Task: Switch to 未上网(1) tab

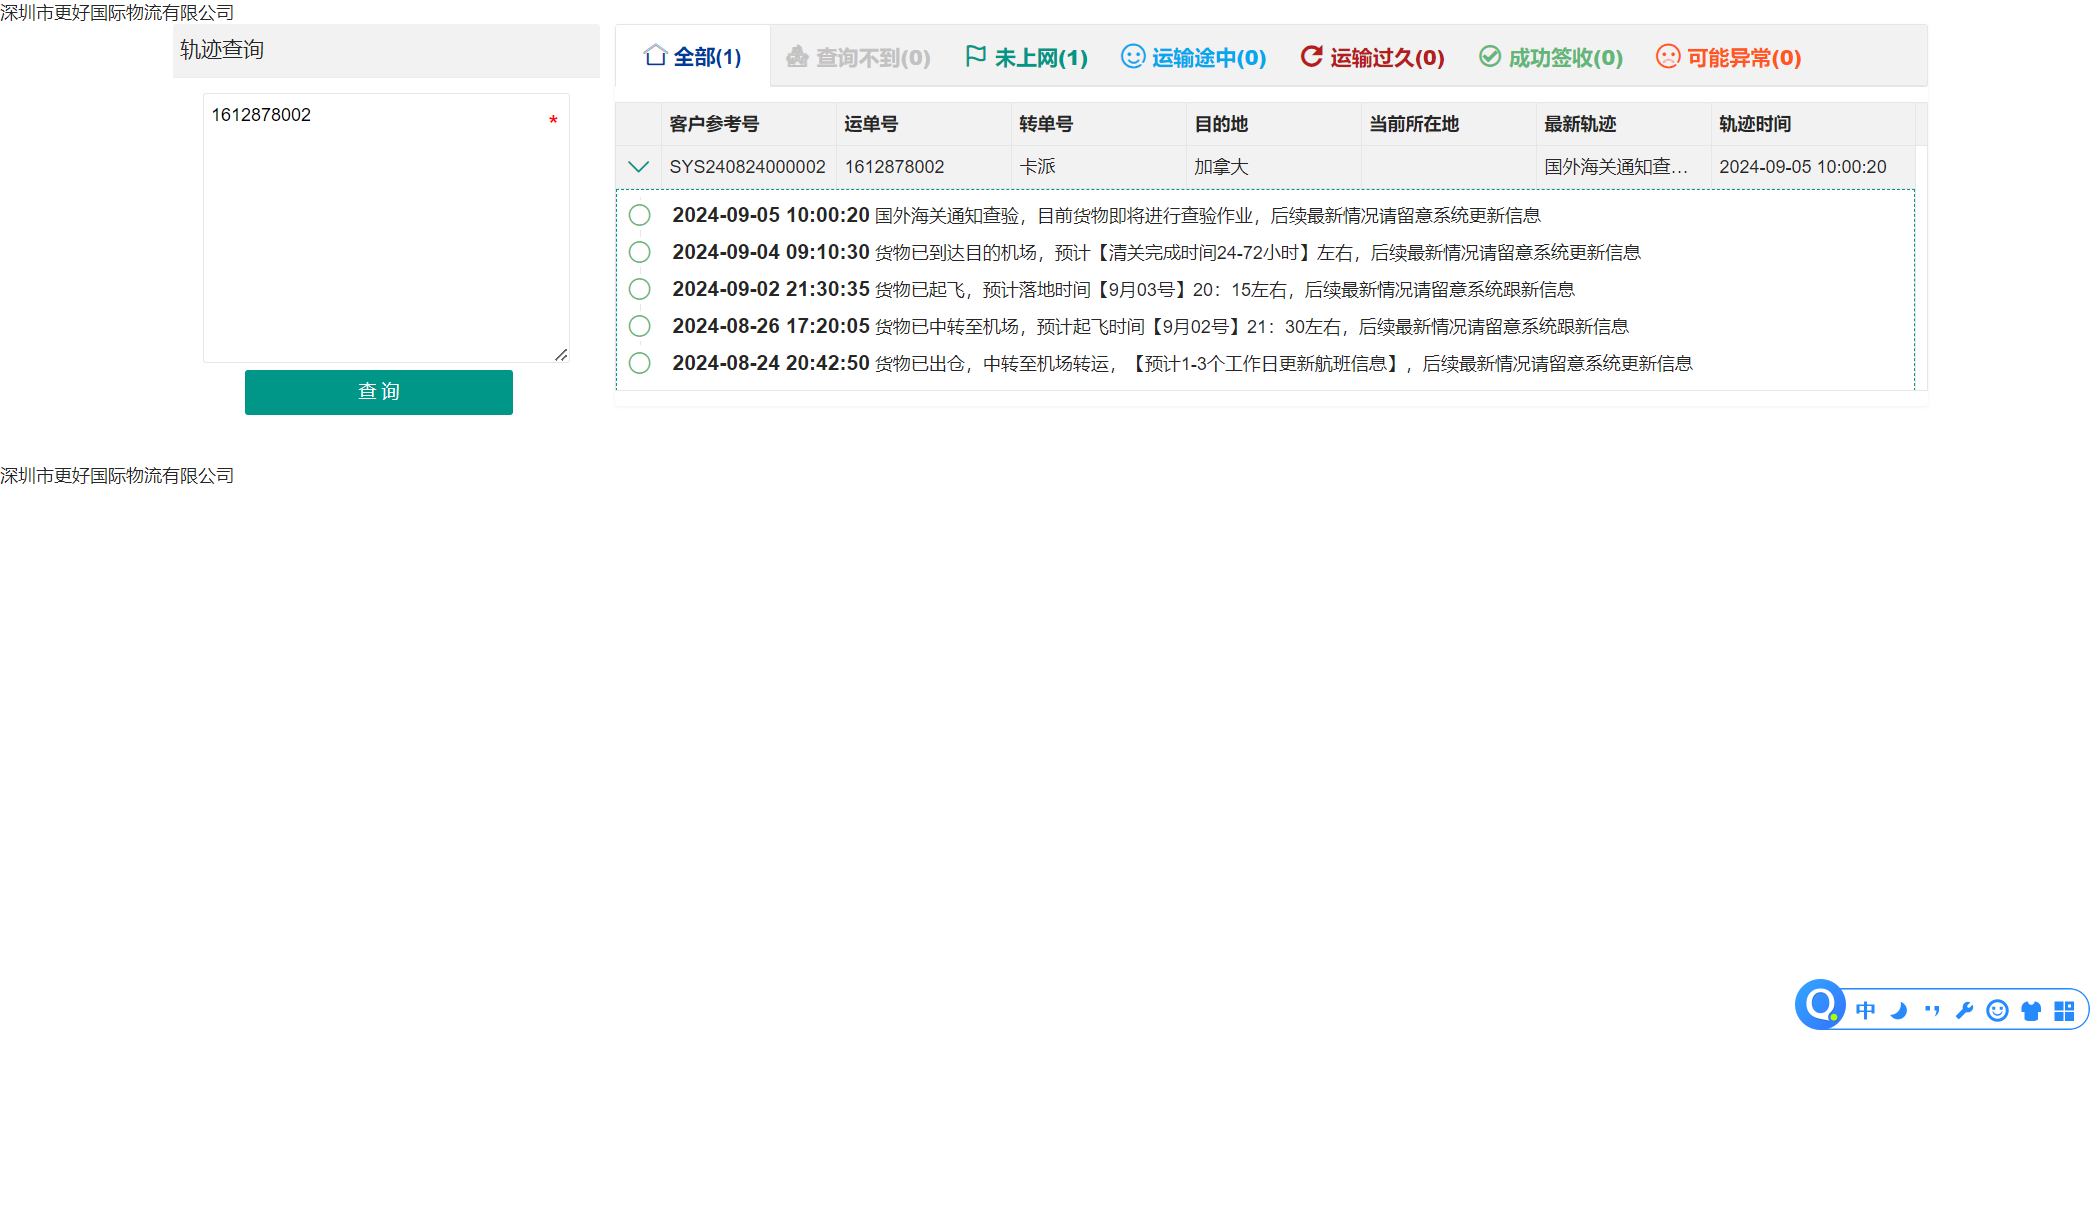Action: coord(1027,57)
